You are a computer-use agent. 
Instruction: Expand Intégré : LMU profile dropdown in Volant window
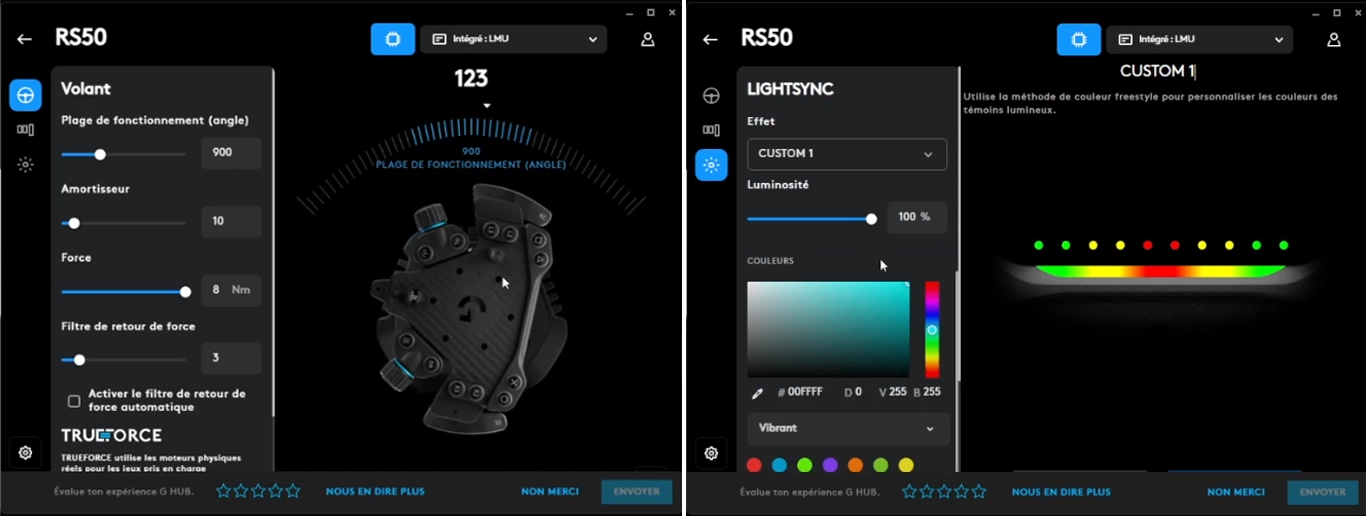coord(514,39)
